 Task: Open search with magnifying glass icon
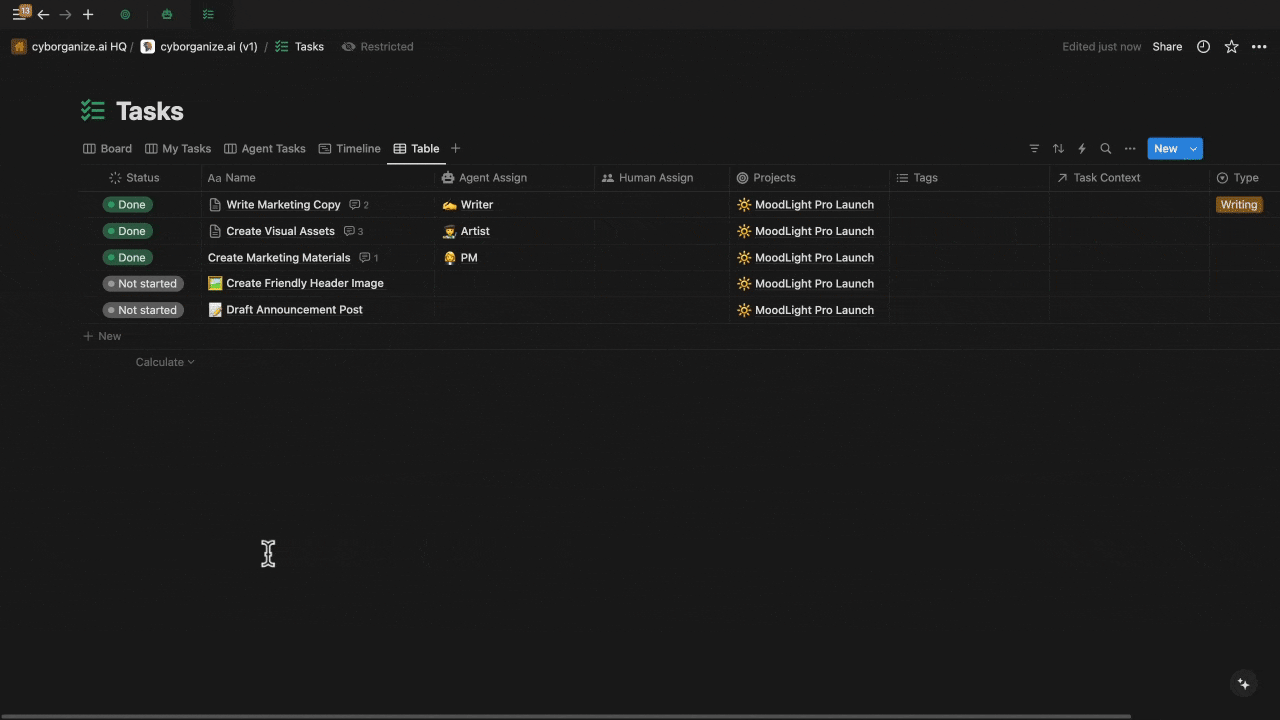pos(1106,149)
